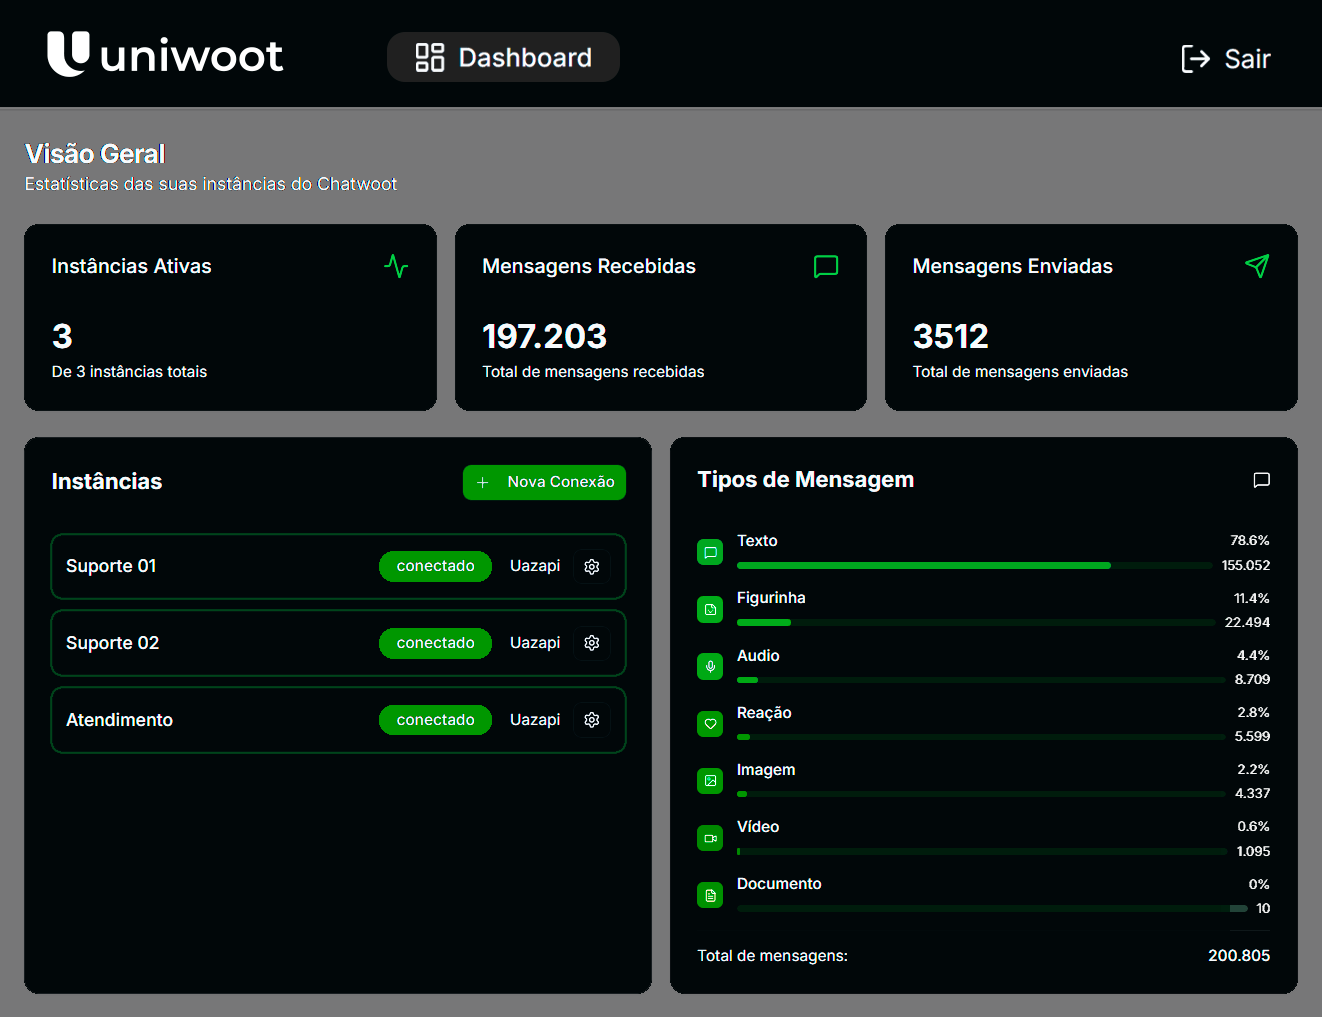
Task: Click the document icon next to Documento
Action: tap(710, 894)
